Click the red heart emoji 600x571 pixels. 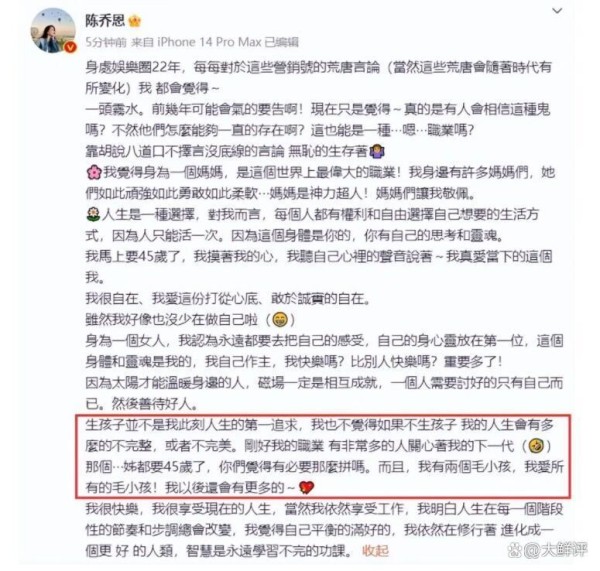tap(307, 488)
